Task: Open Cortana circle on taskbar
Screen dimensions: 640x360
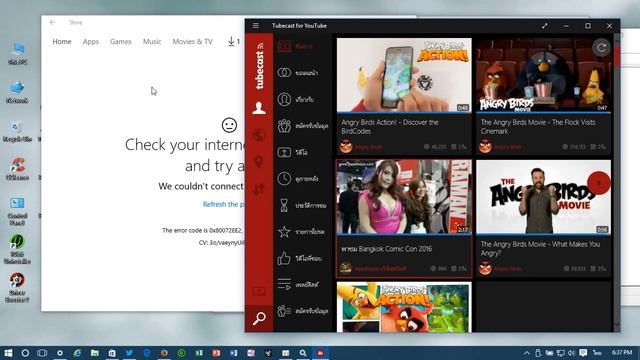Action: 25,353
